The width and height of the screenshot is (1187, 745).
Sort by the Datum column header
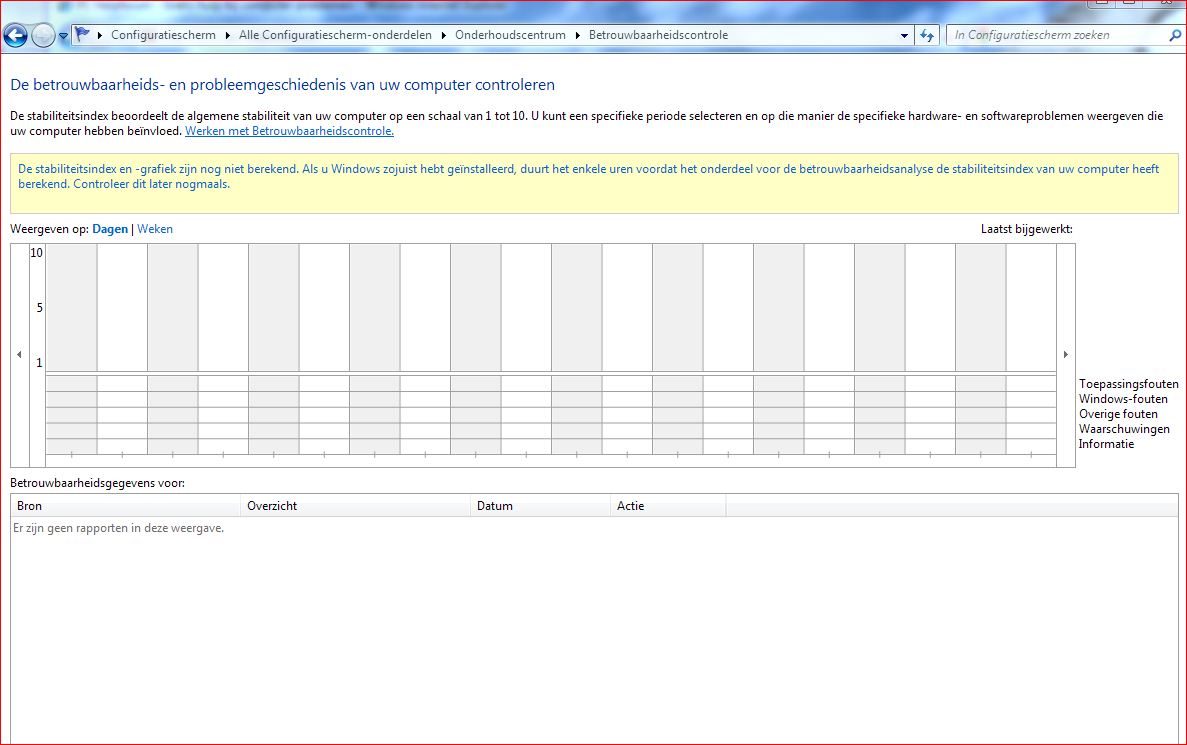[x=541, y=506]
